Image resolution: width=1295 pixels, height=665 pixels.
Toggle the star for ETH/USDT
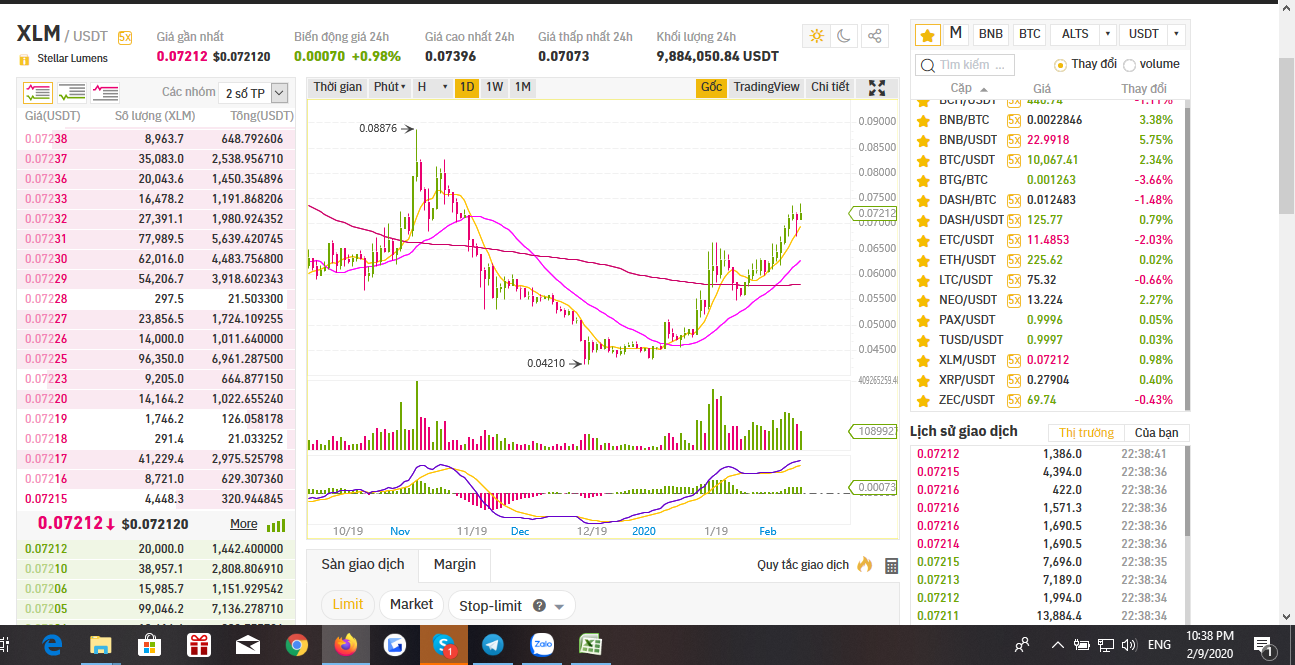click(923, 259)
